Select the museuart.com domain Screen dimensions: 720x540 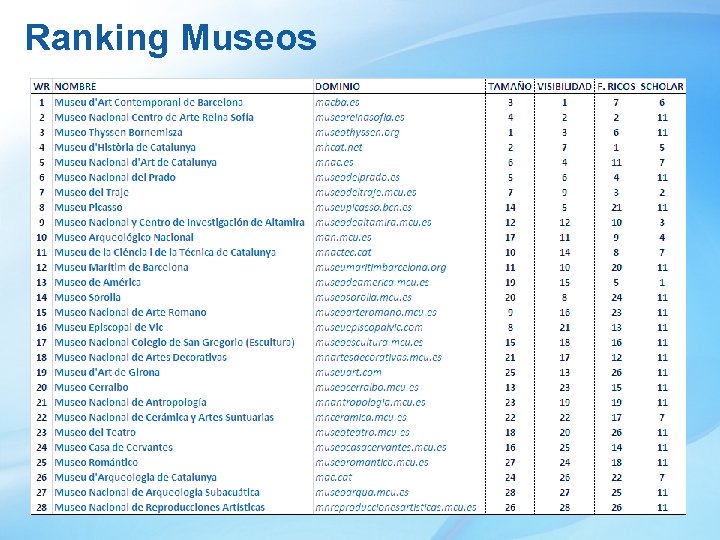[348, 372]
